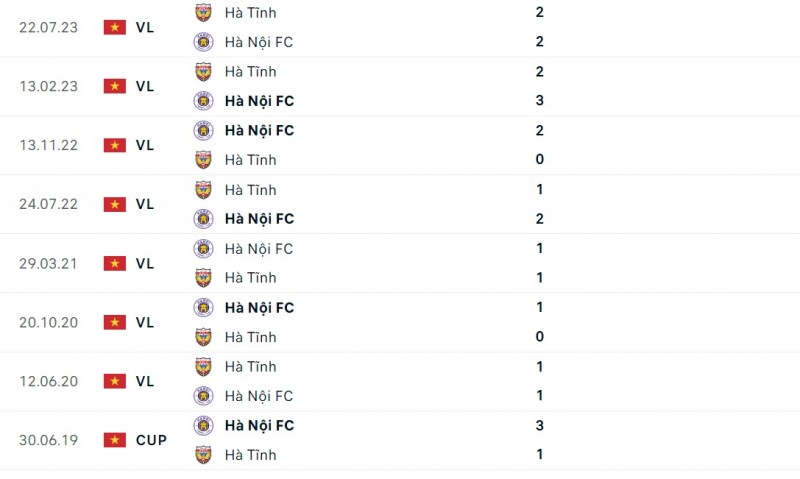Select Hà Nội FC team name, 13.02.23 match

click(x=259, y=101)
